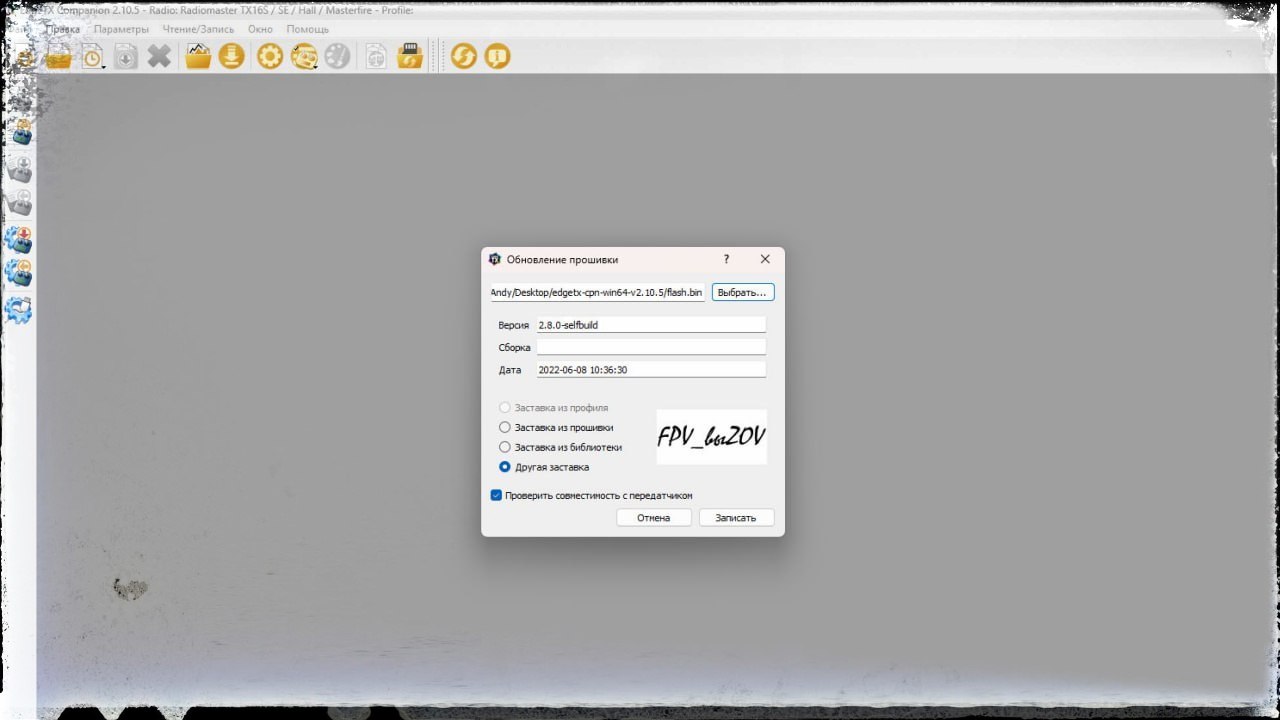
Task: Click the 'Отмена' button
Action: pyautogui.click(x=653, y=518)
